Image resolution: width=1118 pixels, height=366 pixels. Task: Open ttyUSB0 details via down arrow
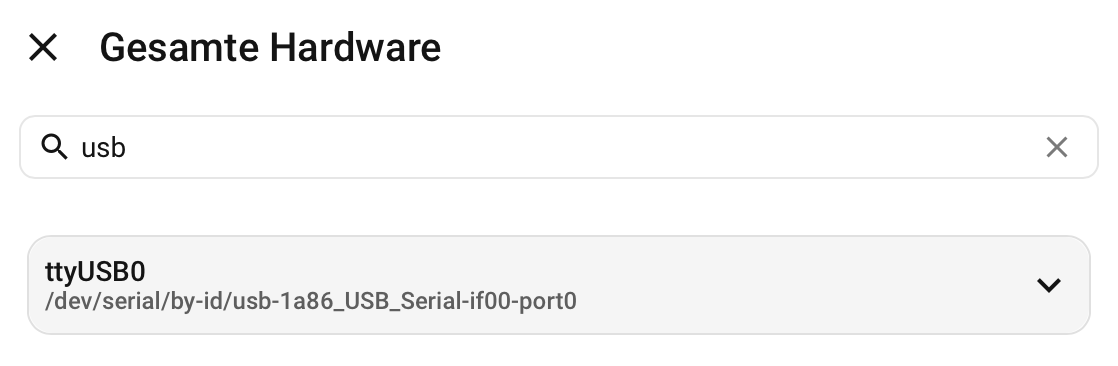pyautogui.click(x=1048, y=285)
